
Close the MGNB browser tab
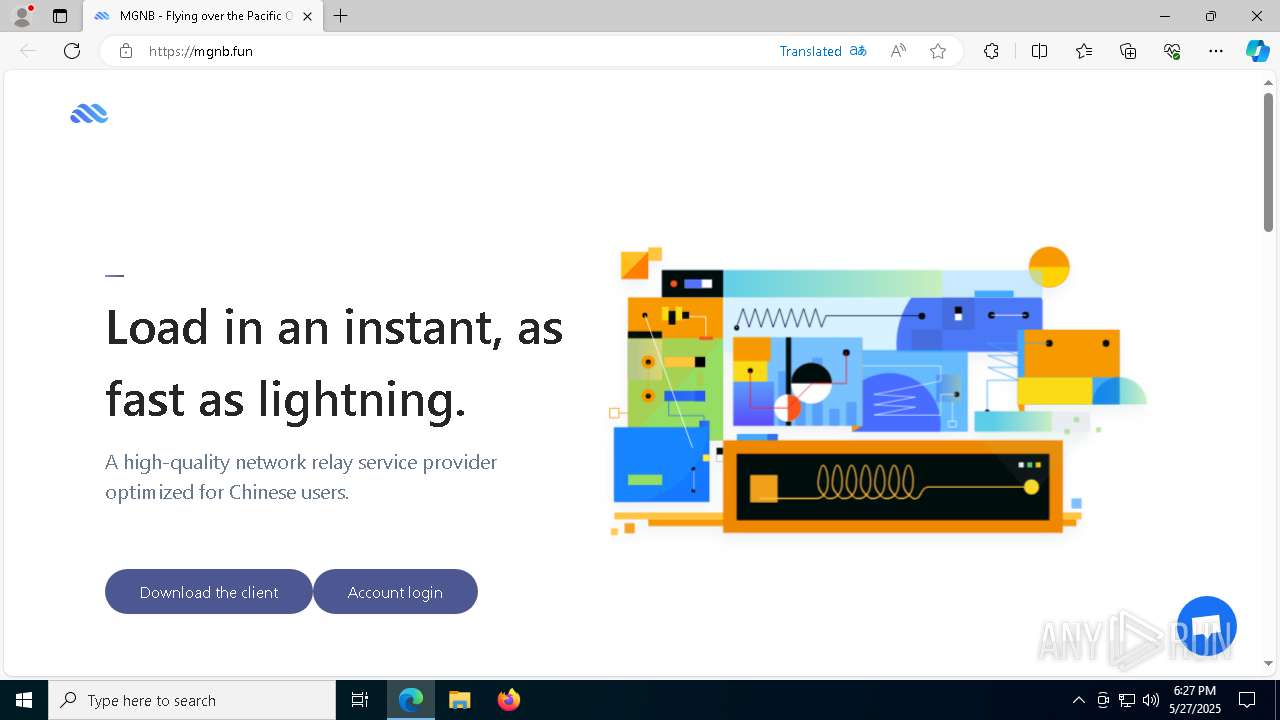tap(307, 16)
